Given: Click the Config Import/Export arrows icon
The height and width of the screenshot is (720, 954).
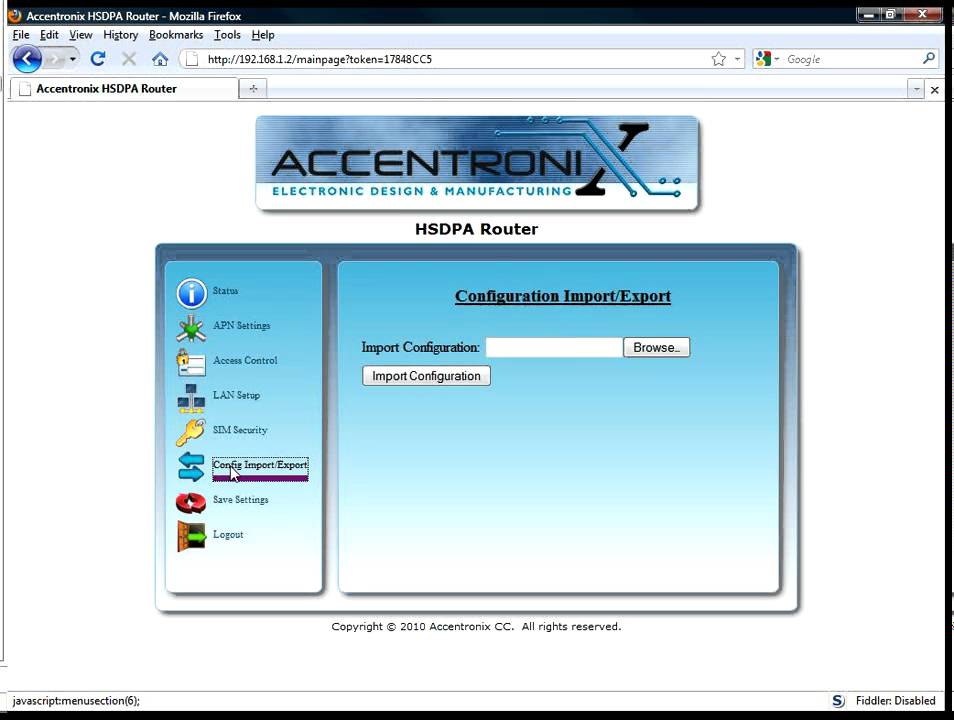Looking at the screenshot, I should (191, 467).
